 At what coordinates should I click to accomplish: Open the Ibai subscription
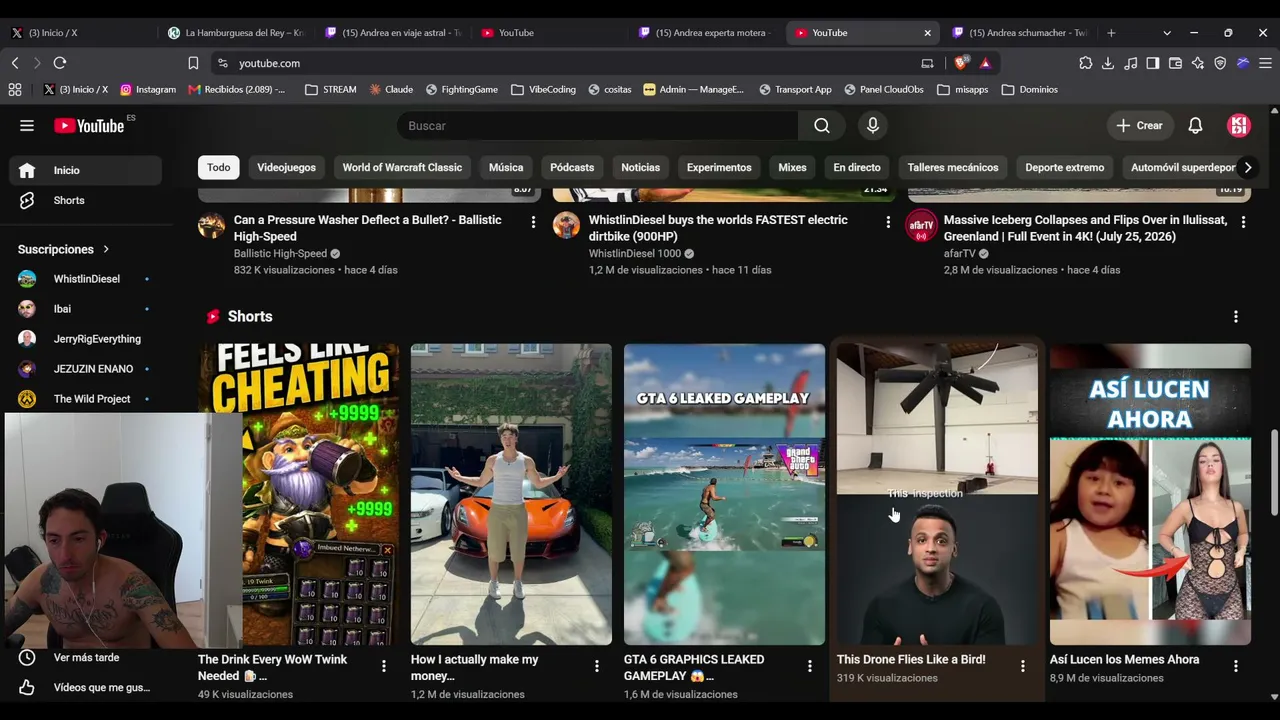click(x=85, y=309)
